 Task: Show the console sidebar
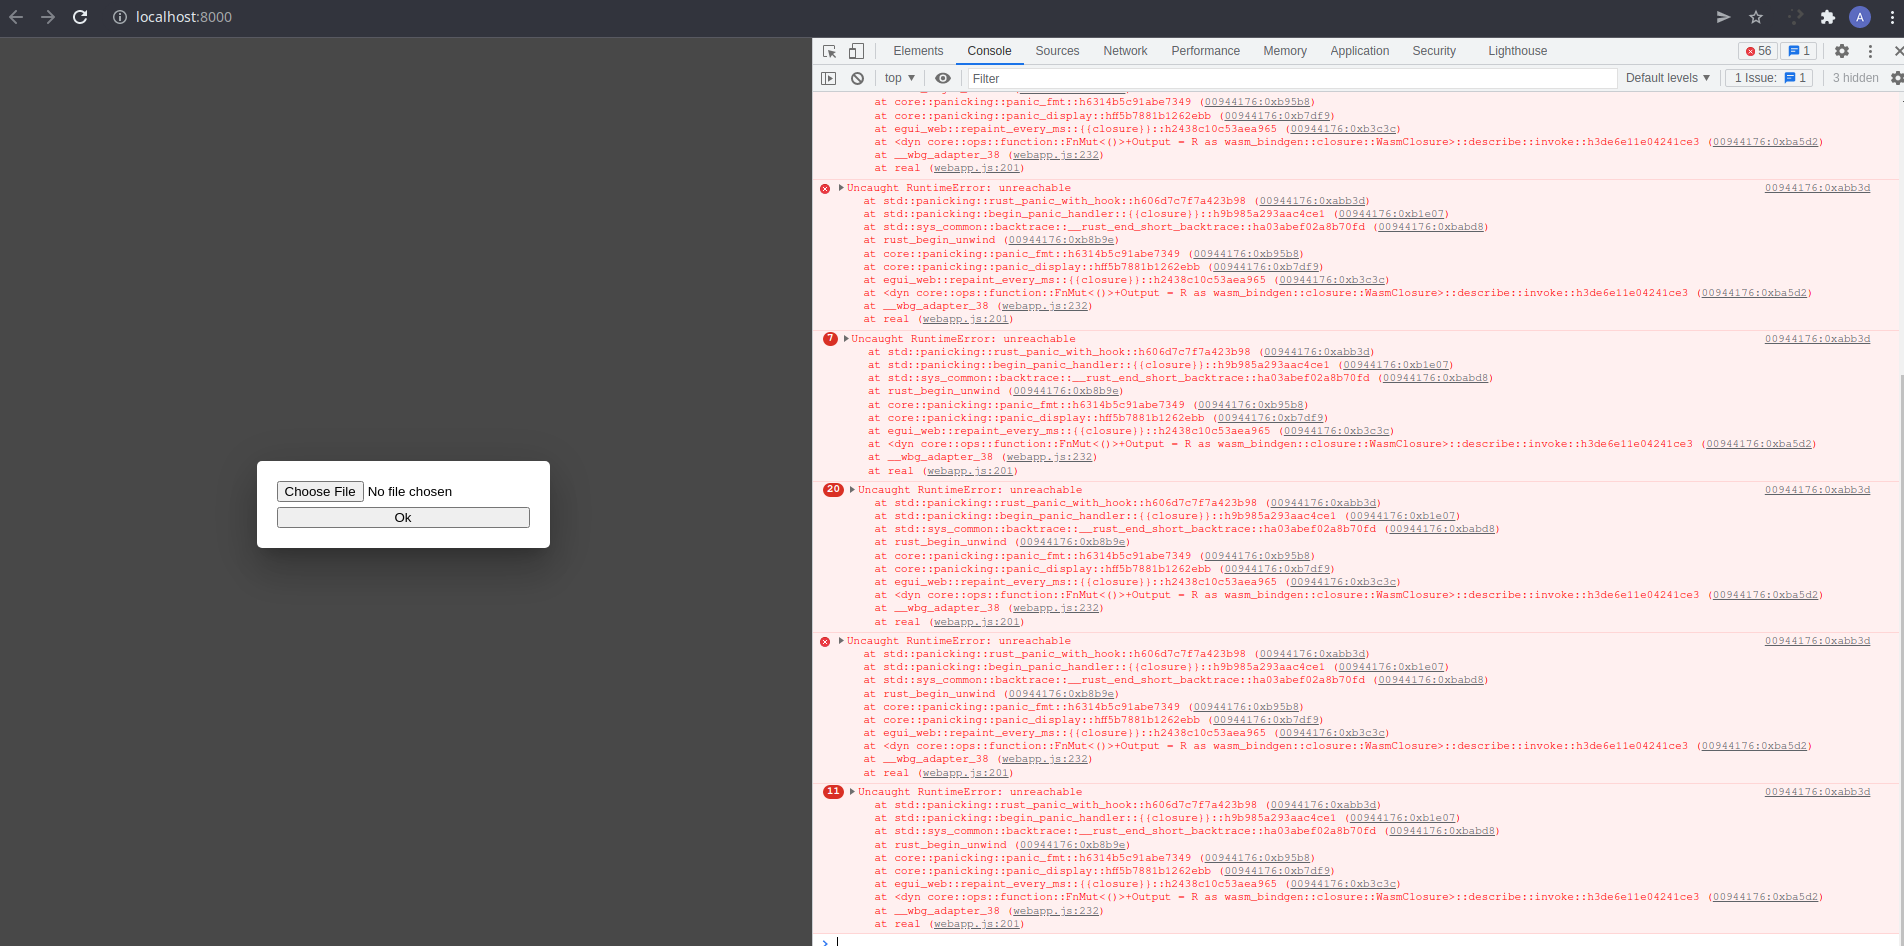(829, 78)
